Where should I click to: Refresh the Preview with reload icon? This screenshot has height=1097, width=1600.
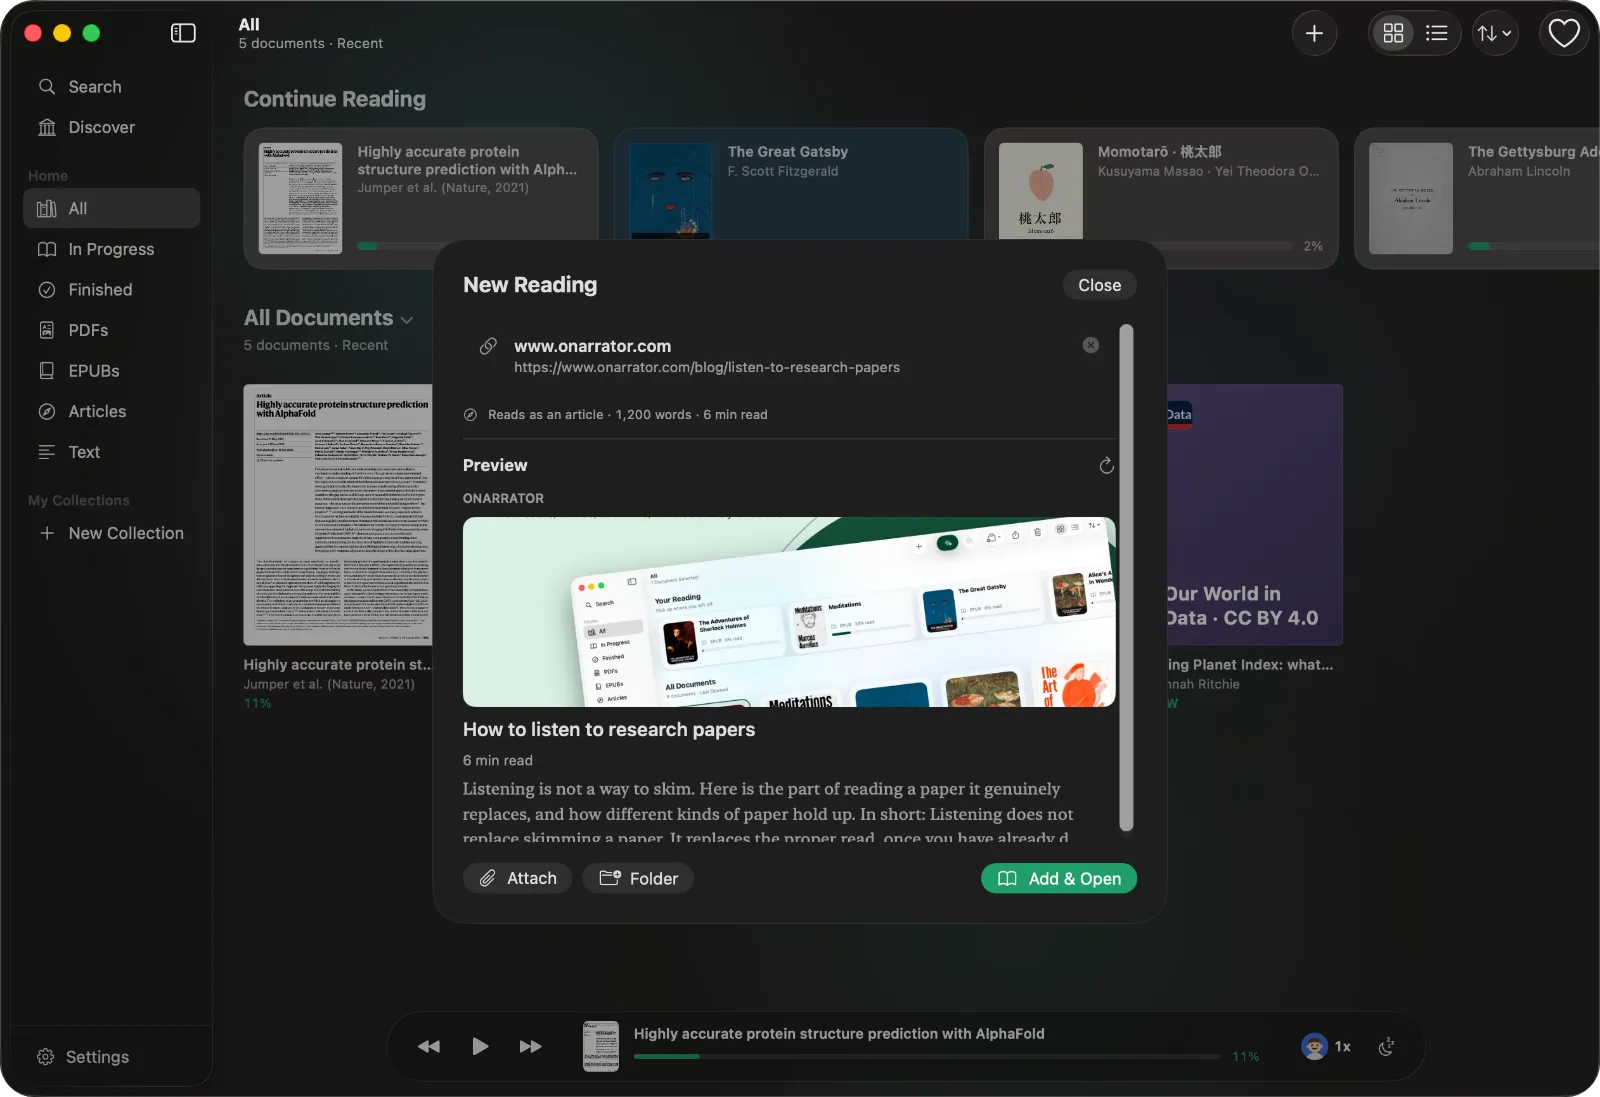click(x=1106, y=466)
